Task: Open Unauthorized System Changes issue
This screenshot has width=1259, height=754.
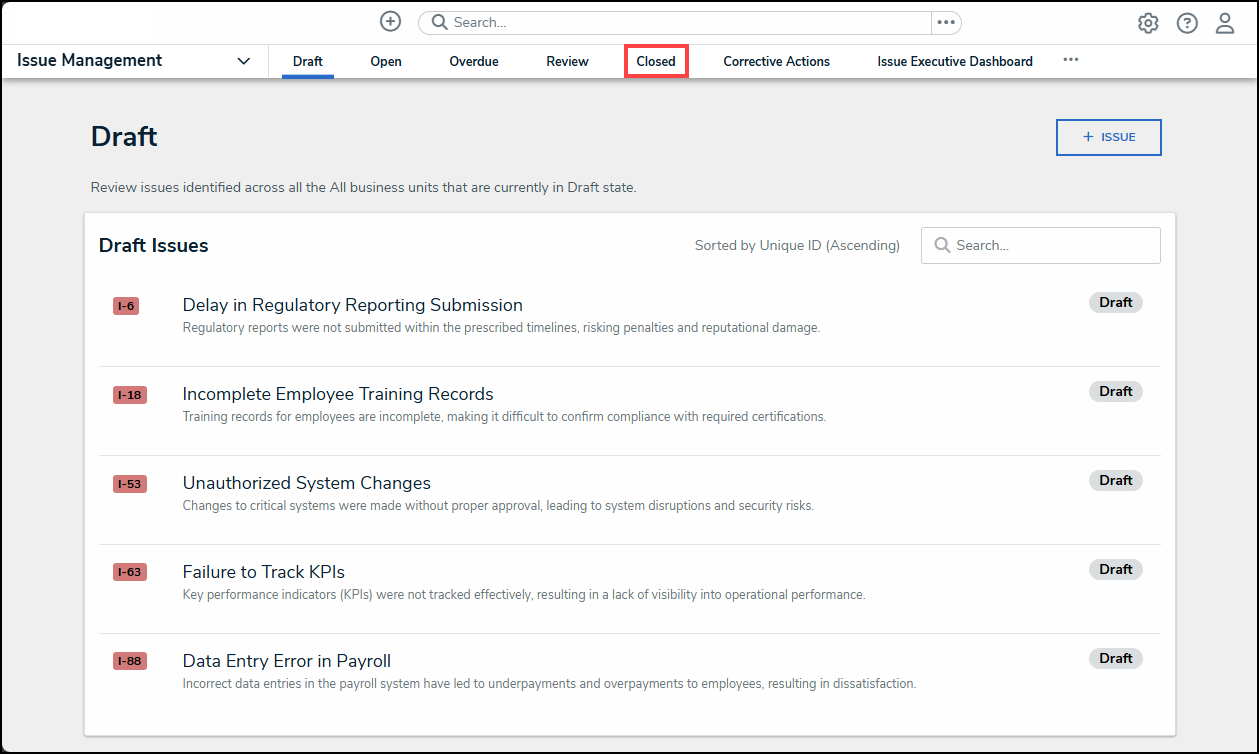Action: 306,483
